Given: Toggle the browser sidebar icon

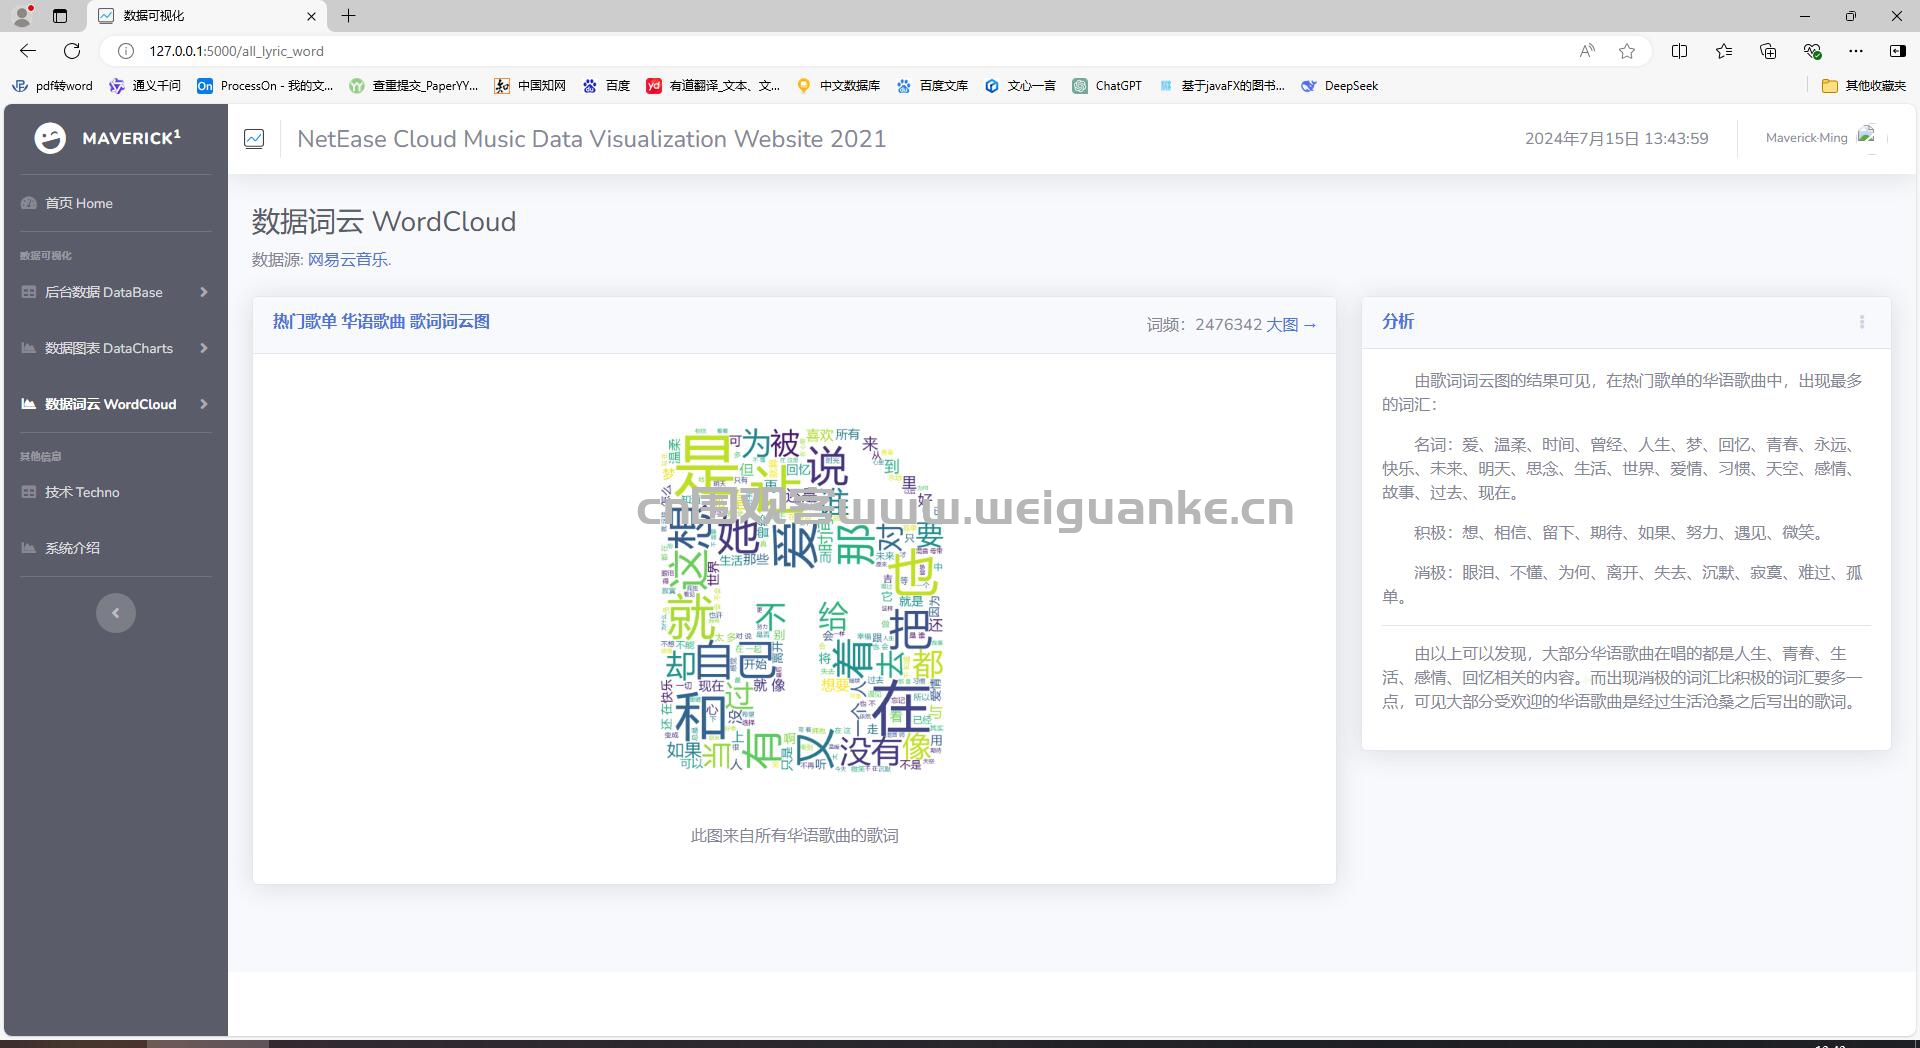Looking at the screenshot, I should point(1897,51).
